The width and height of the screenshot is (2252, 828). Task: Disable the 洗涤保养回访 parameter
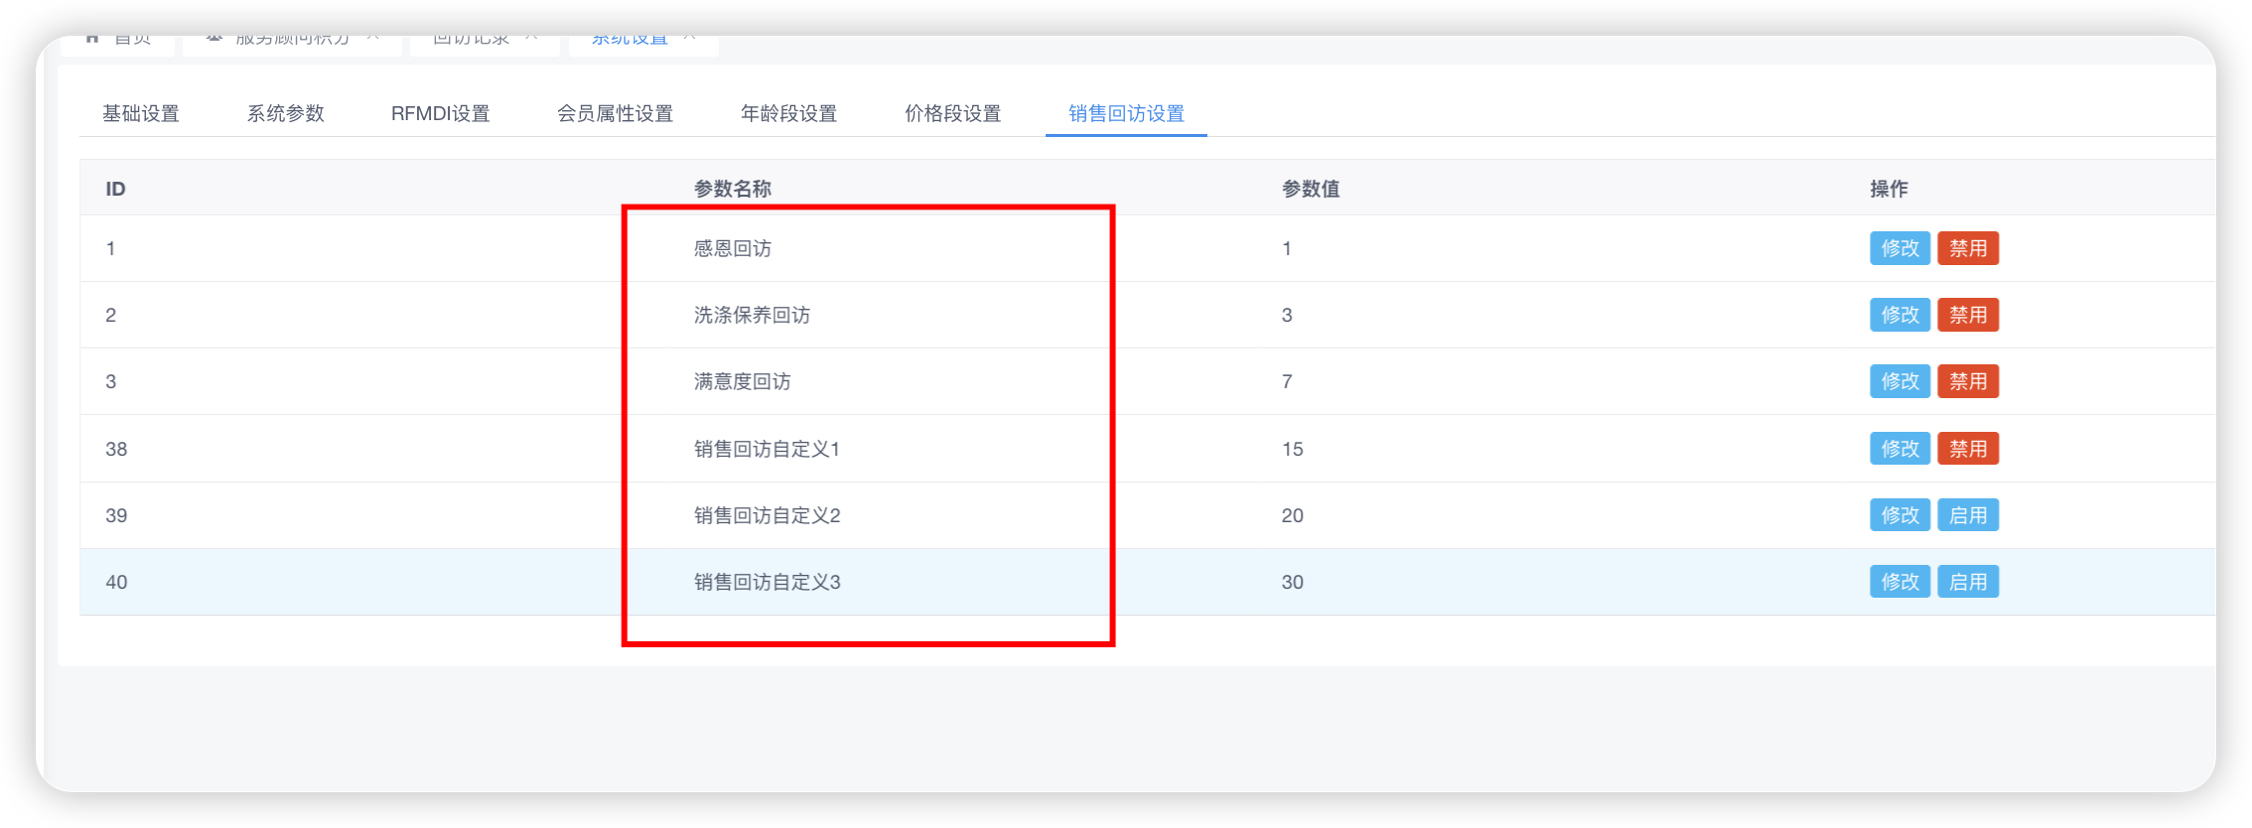[x=1967, y=315]
